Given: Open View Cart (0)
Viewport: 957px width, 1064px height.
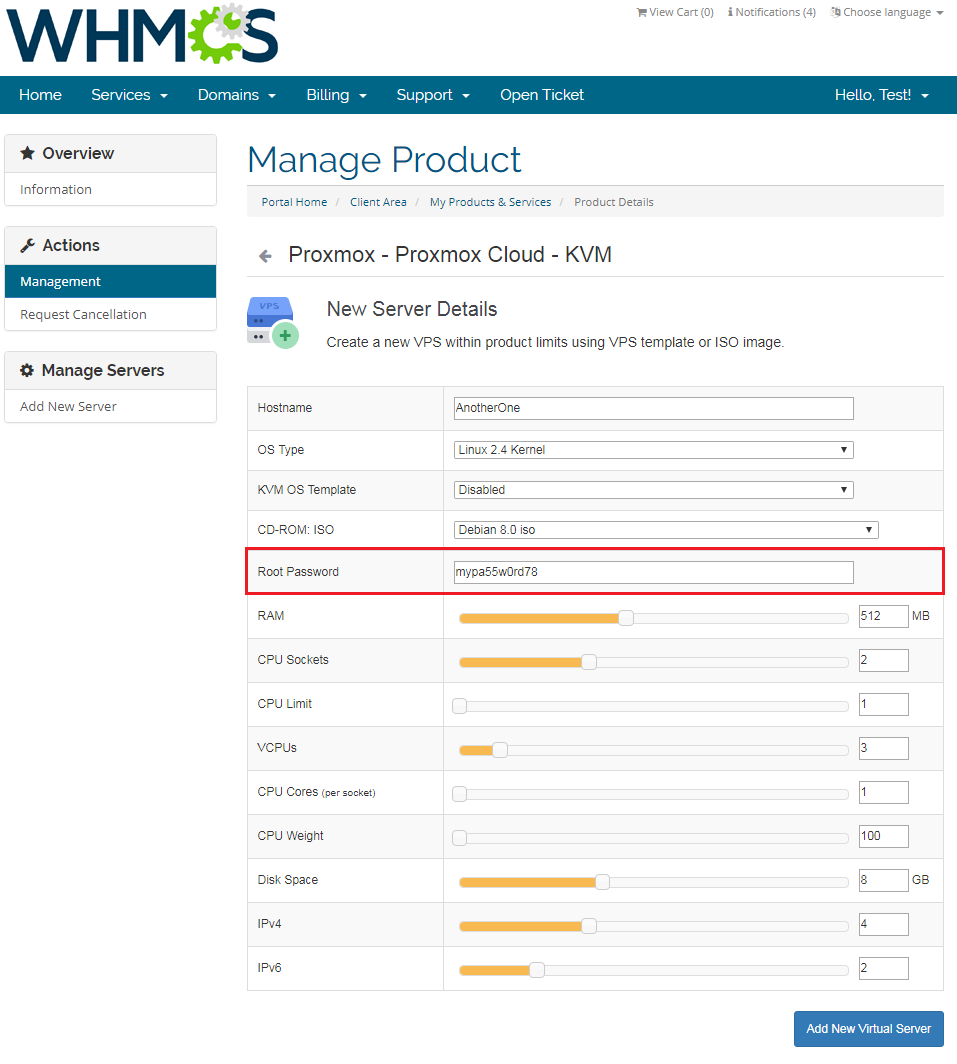Looking at the screenshot, I should point(675,12).
